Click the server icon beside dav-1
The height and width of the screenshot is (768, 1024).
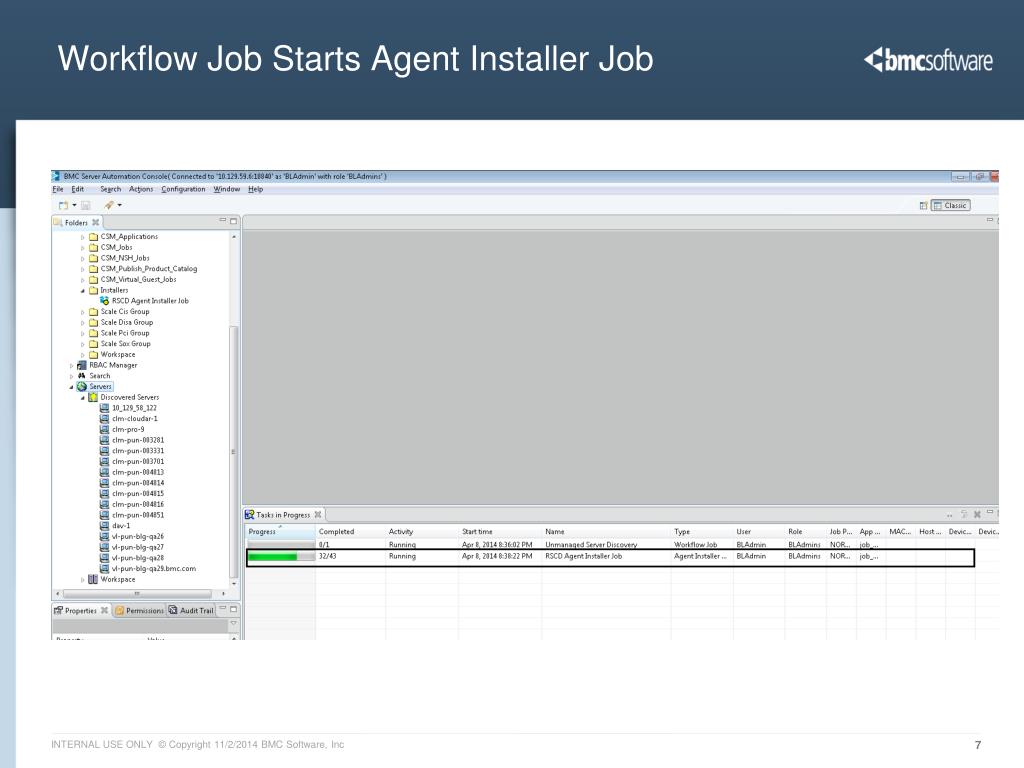click(x=104, y=525)
